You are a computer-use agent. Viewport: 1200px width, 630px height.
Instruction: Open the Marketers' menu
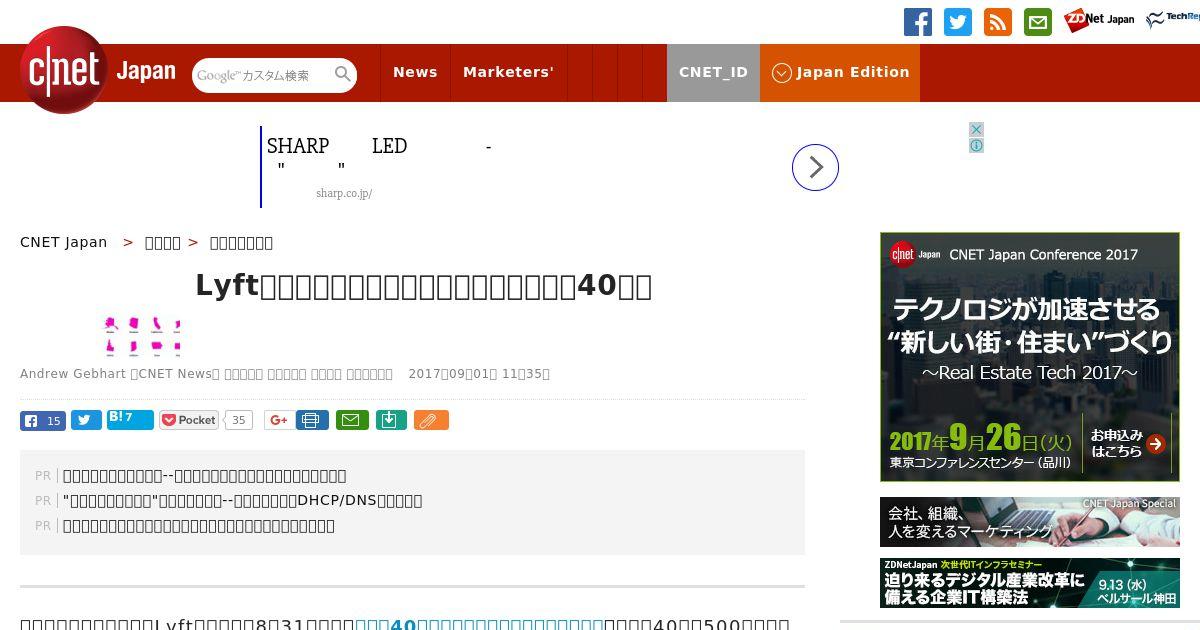[508, 72]
